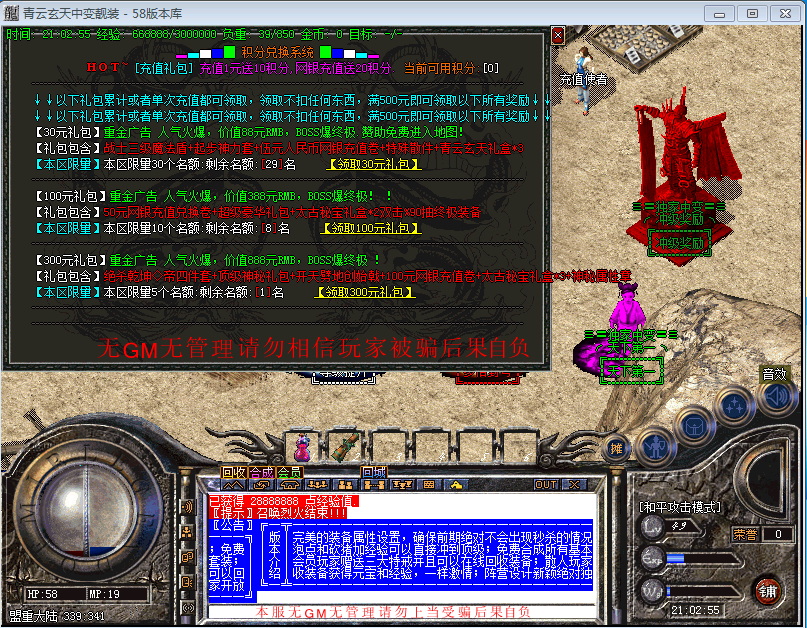807x628 pixels.
Task: Toggle the 音效 sound speaker button
Action: (x=776, y=396)
